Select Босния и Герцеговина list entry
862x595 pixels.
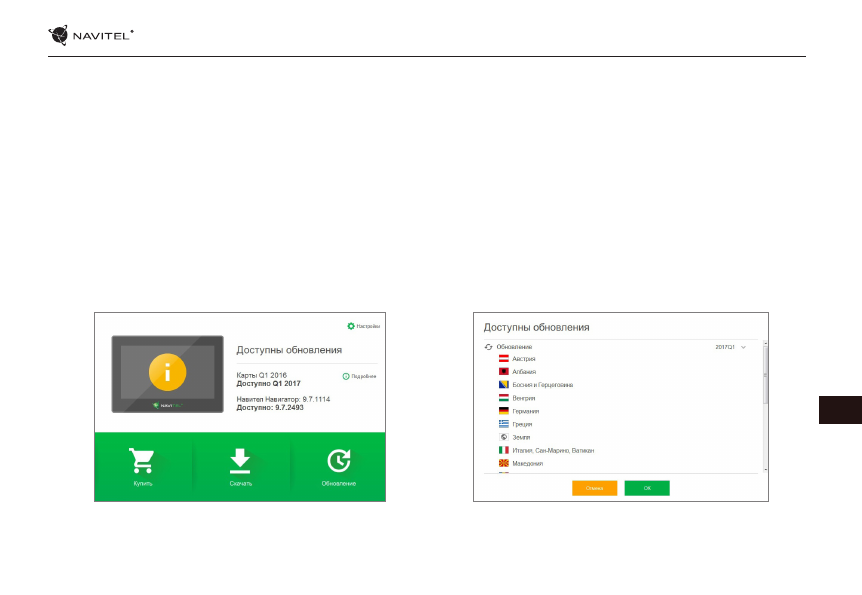point(542,384)
